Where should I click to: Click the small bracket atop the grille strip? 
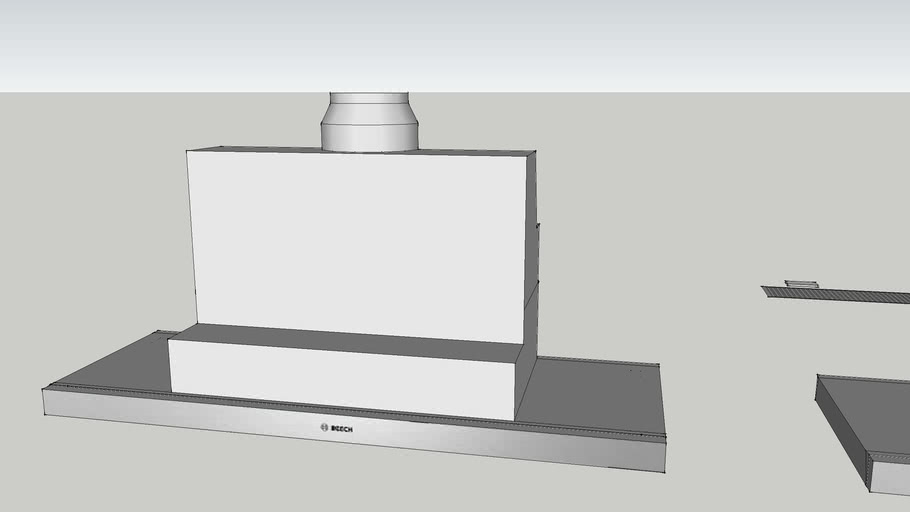(801, 284)
